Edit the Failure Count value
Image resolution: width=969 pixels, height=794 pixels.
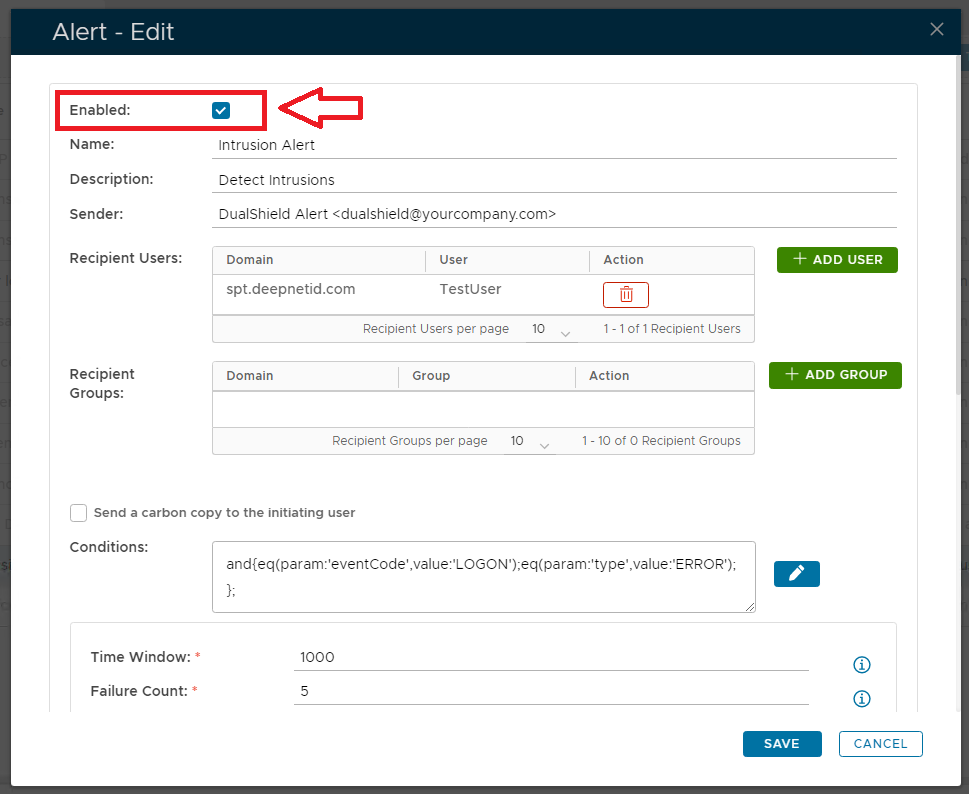coord(550,691)
